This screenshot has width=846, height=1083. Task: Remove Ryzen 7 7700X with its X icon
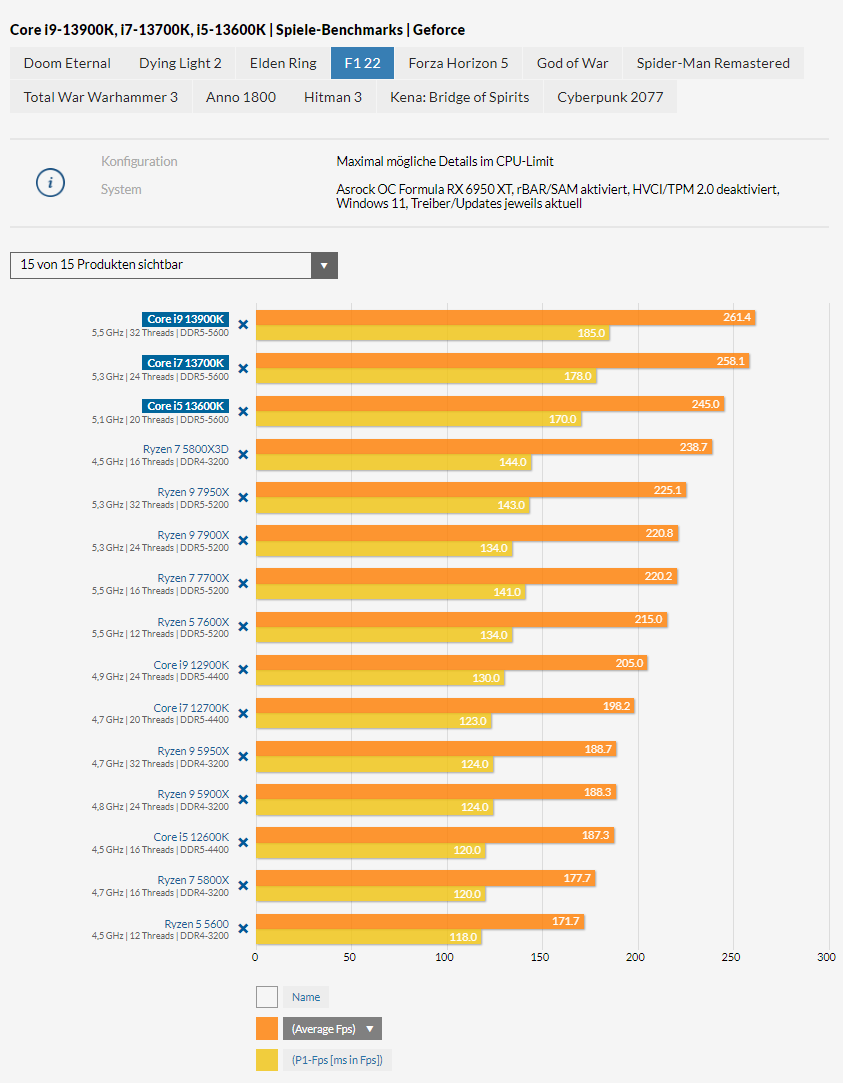pyautogui.click(x=243, y=584)
